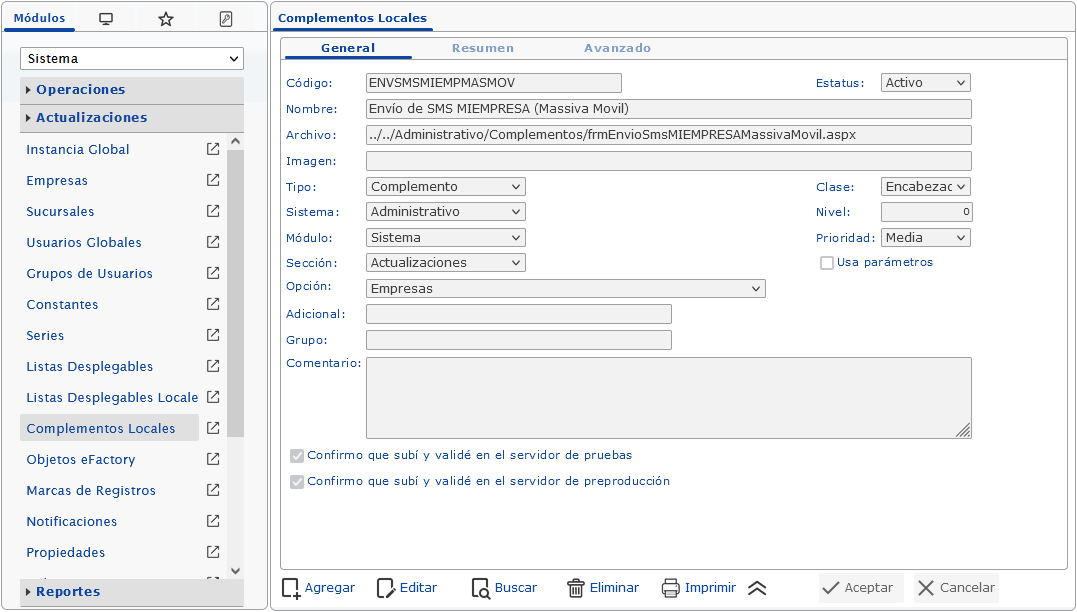Open Sucursales in new window icon
The image size is (1077, 612).
click(x=213, y=211)
